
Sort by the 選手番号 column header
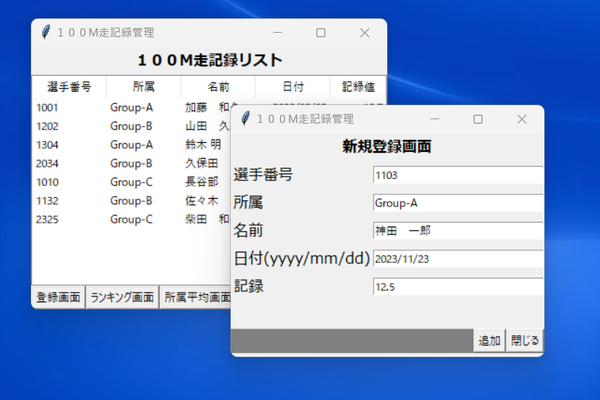pos(69,87)
